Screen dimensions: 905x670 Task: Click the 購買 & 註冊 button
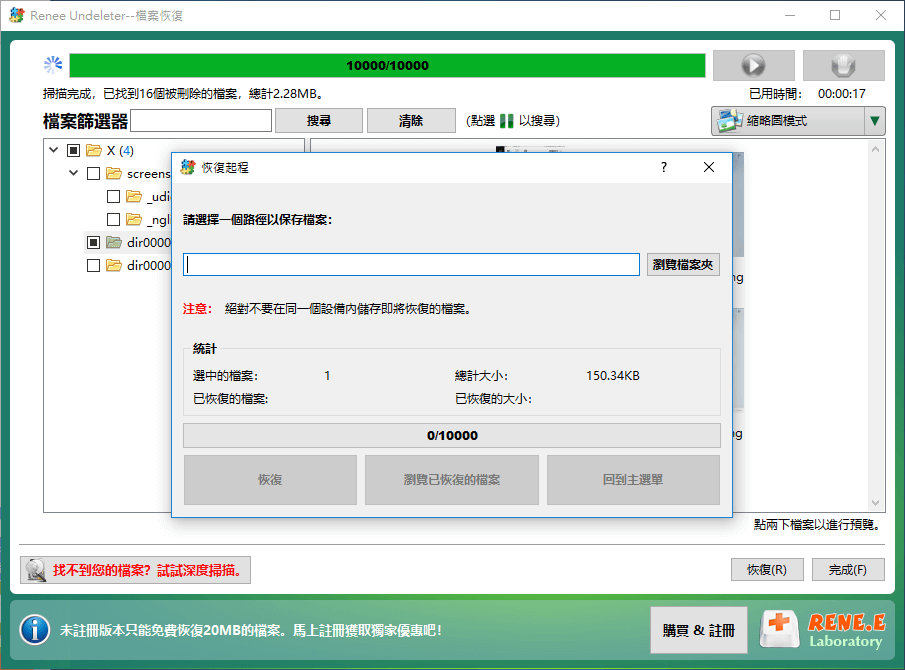coord(698,630)
